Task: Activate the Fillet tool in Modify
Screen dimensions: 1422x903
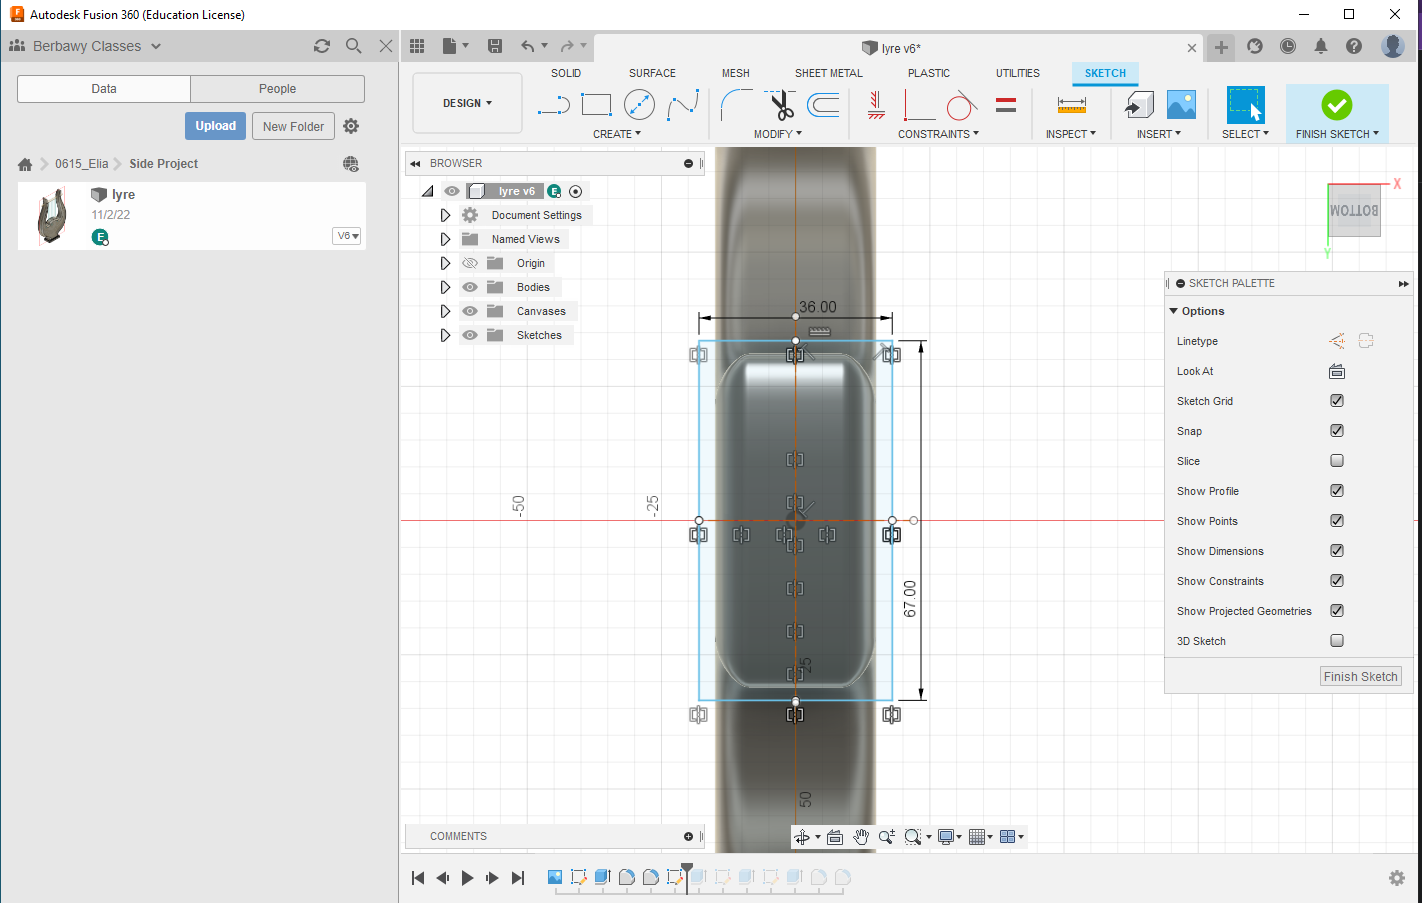Action: point(736,104)
